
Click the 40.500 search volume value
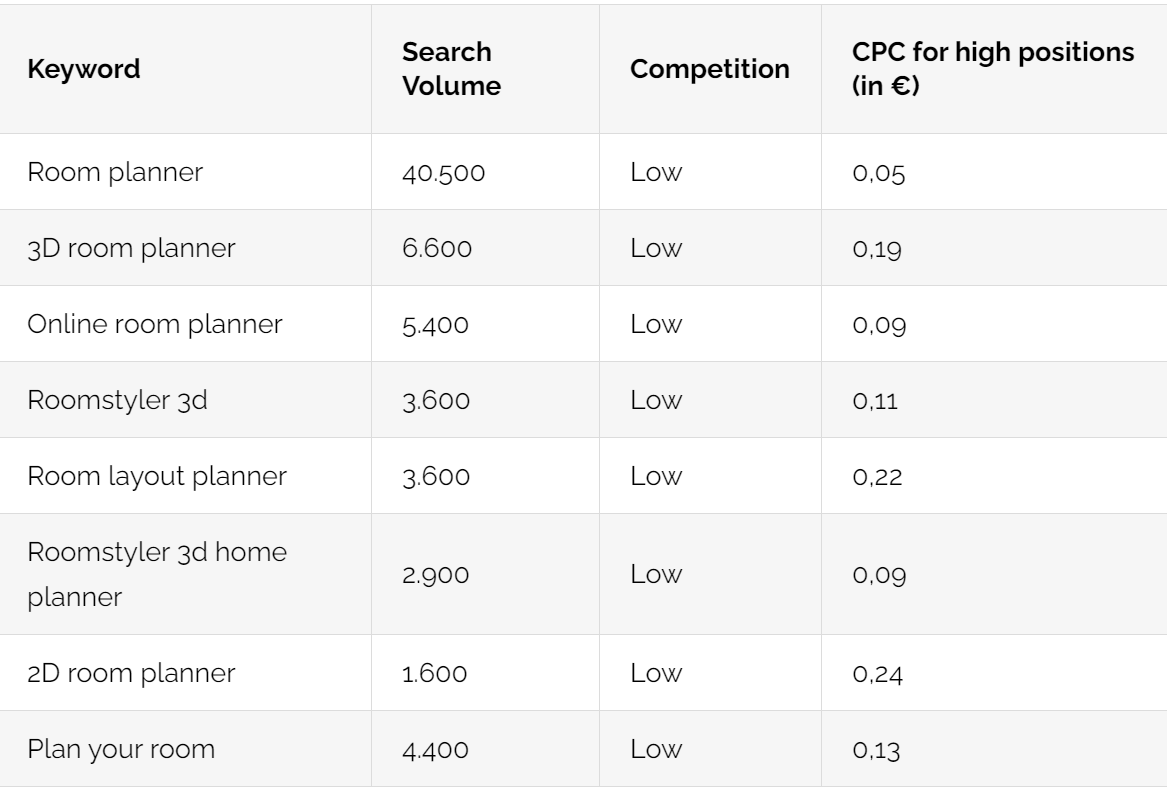[x=444, y=173]
